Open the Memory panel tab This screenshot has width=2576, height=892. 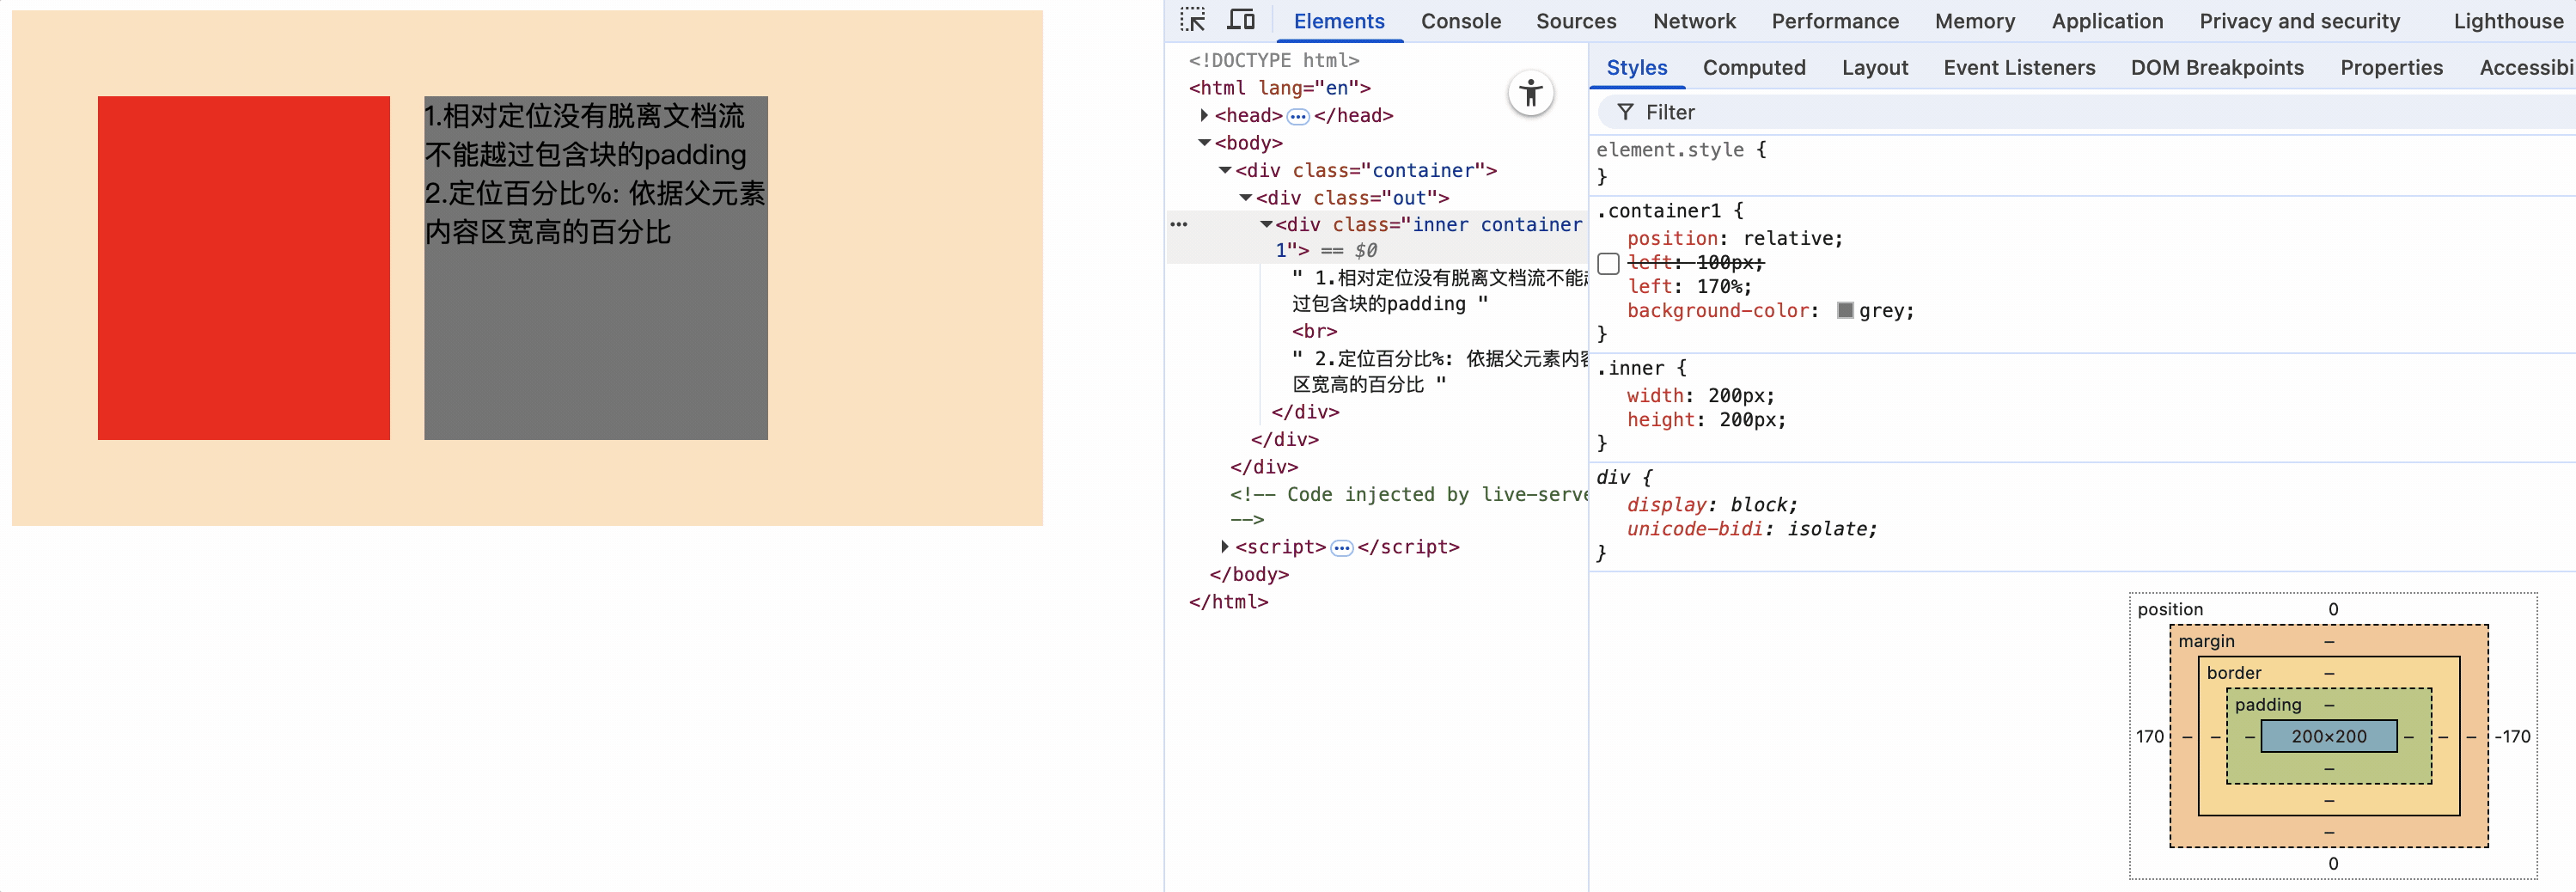[x=1974, y=21]
